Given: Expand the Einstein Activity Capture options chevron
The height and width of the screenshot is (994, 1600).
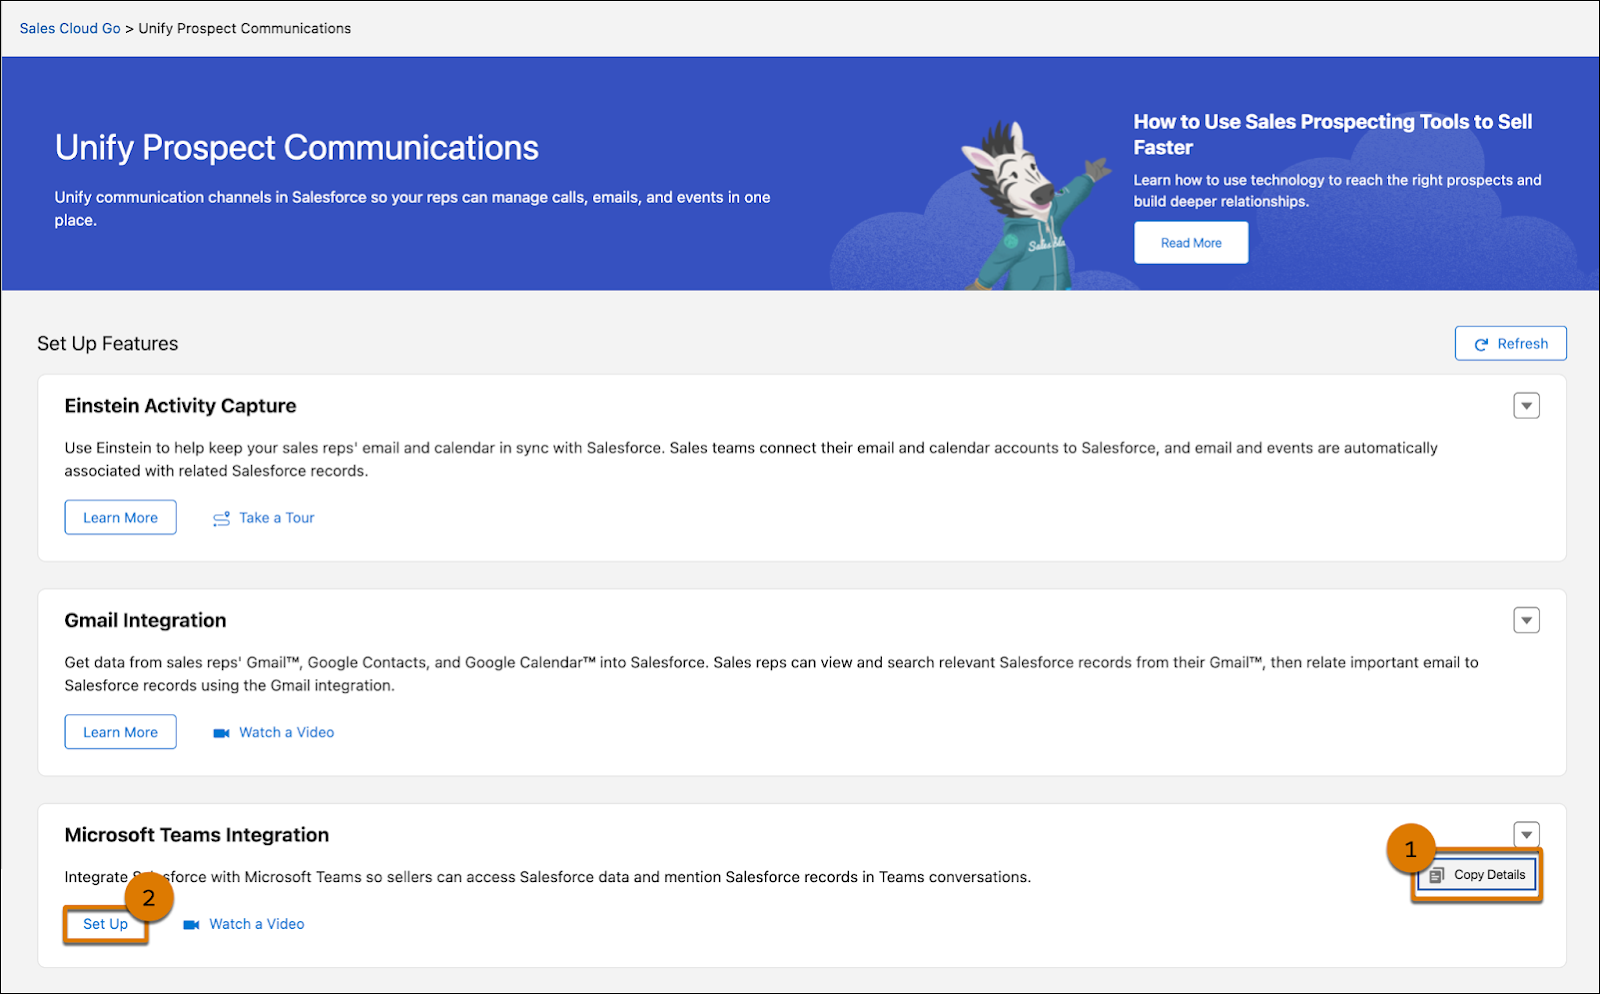Looking at the screenshot, I should (x=1527, y=406).
